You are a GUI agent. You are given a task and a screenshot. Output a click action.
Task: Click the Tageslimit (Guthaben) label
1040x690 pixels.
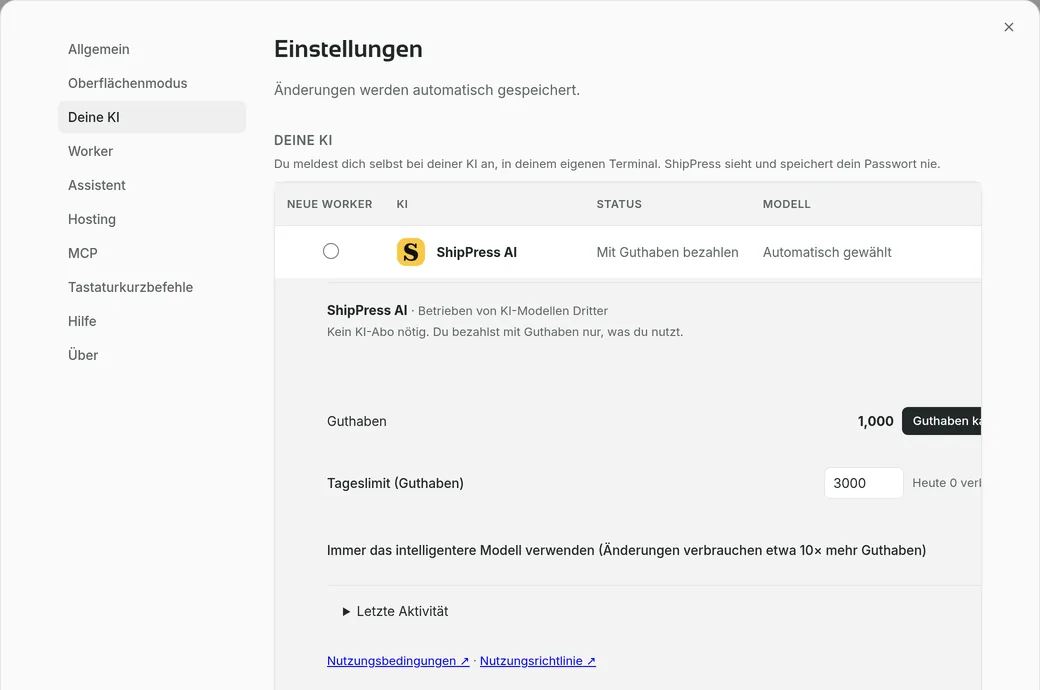pyautogui.click(x=395, y=483)
